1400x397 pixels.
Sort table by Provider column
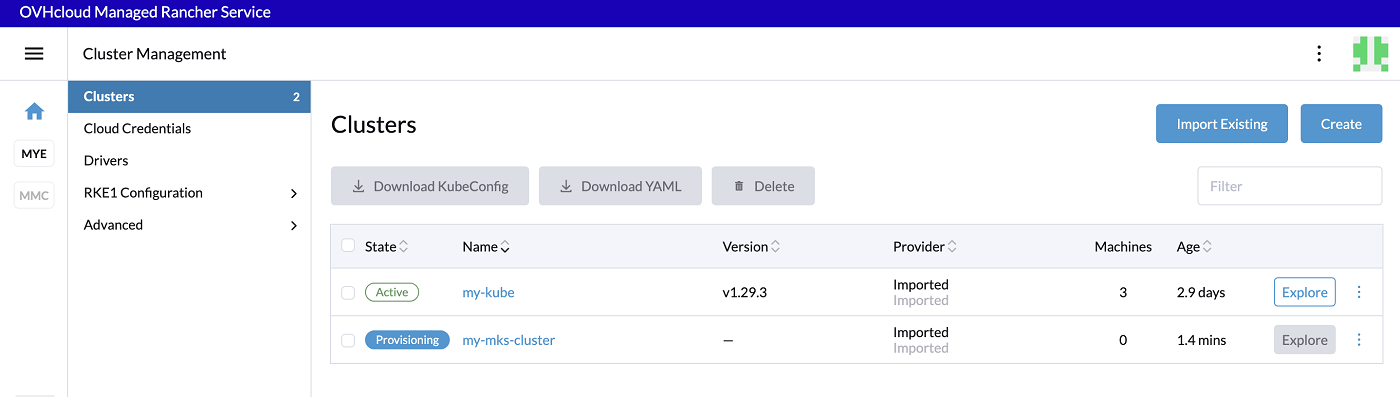tap(925, 247)
